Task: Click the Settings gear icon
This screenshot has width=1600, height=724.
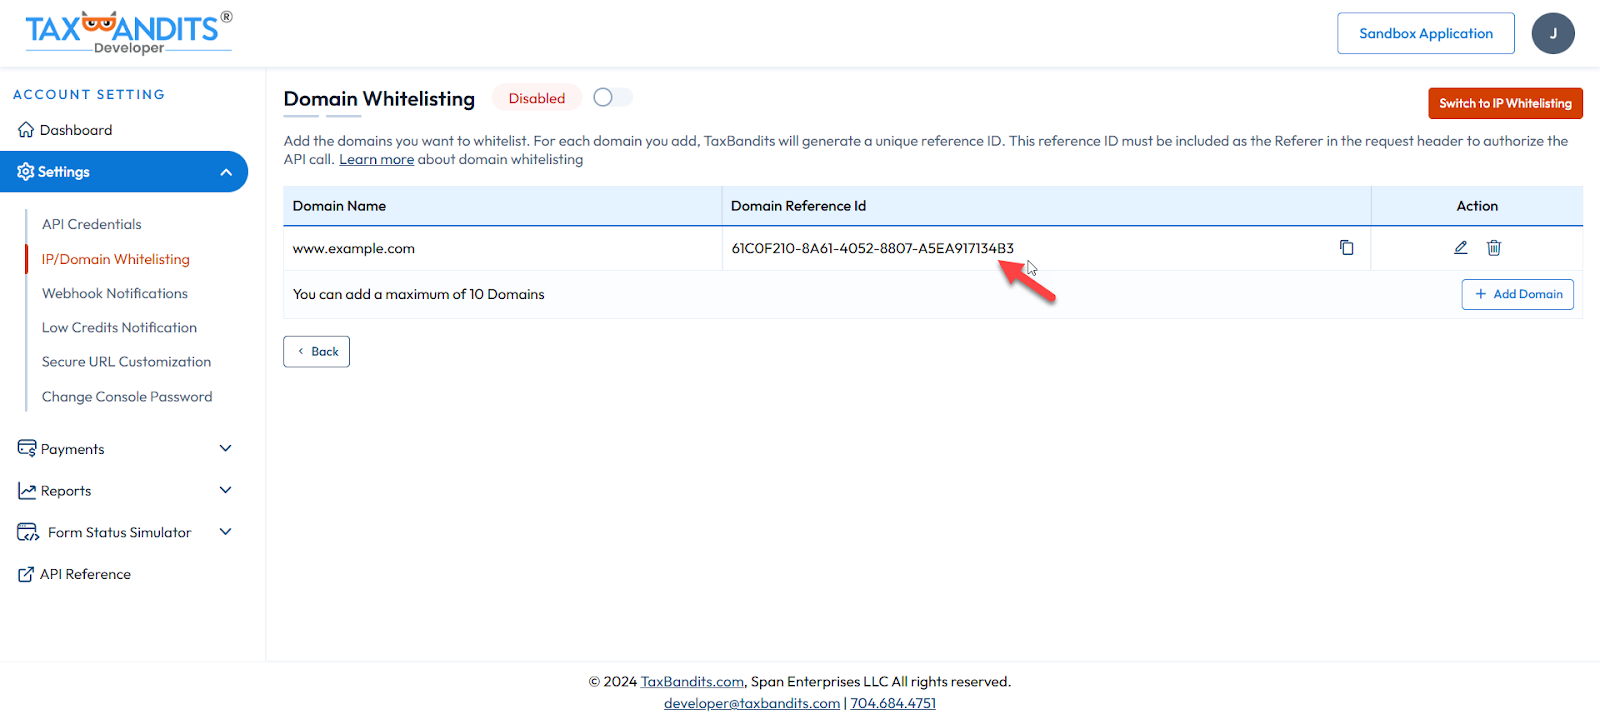Action: 26,172
